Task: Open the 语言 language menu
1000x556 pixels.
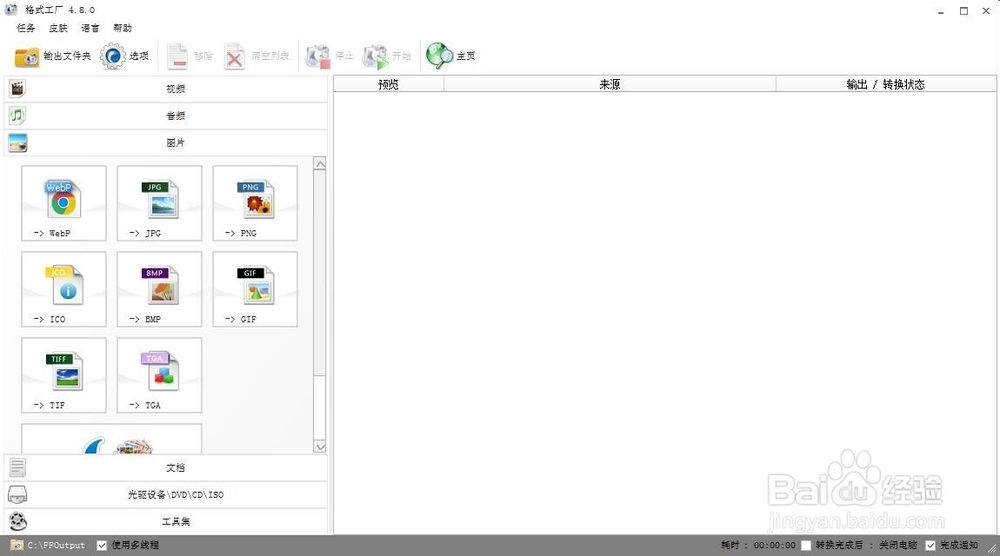Action: point(90,28)
